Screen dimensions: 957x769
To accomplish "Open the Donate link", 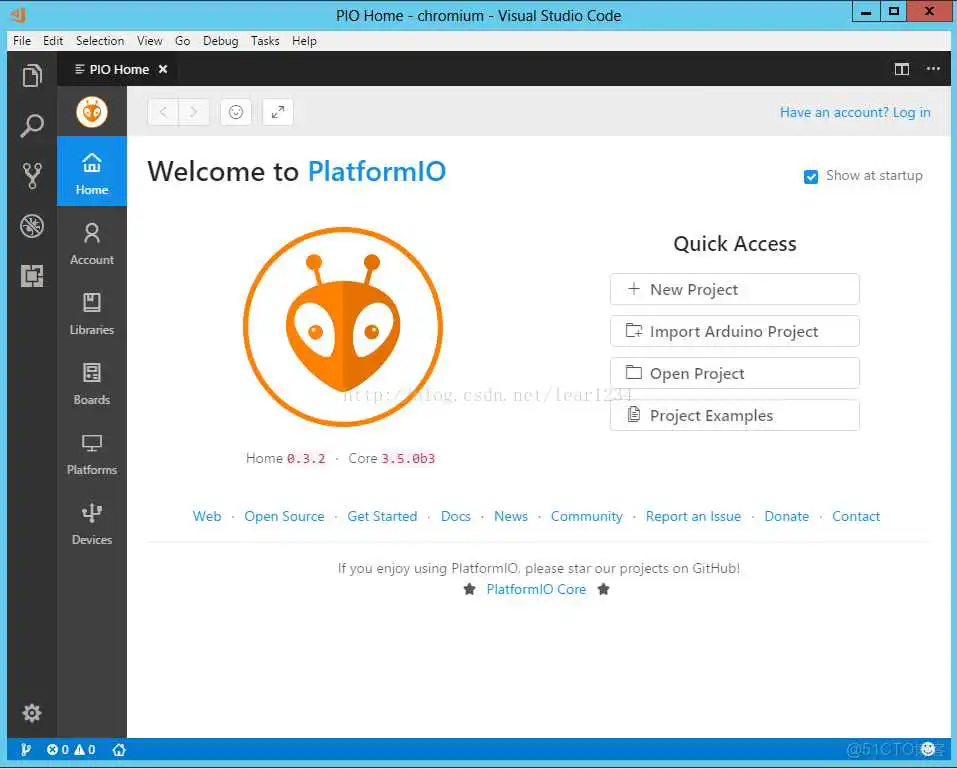I will pyautogui.click(x=786, y=516).
